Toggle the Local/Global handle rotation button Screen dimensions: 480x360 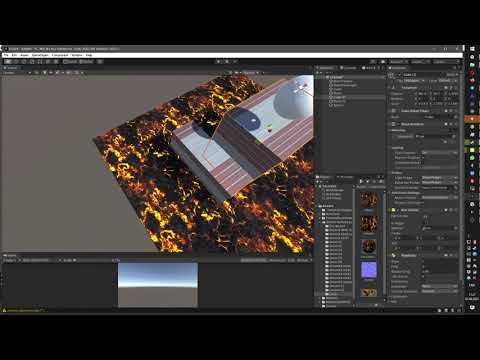point(86,62)
